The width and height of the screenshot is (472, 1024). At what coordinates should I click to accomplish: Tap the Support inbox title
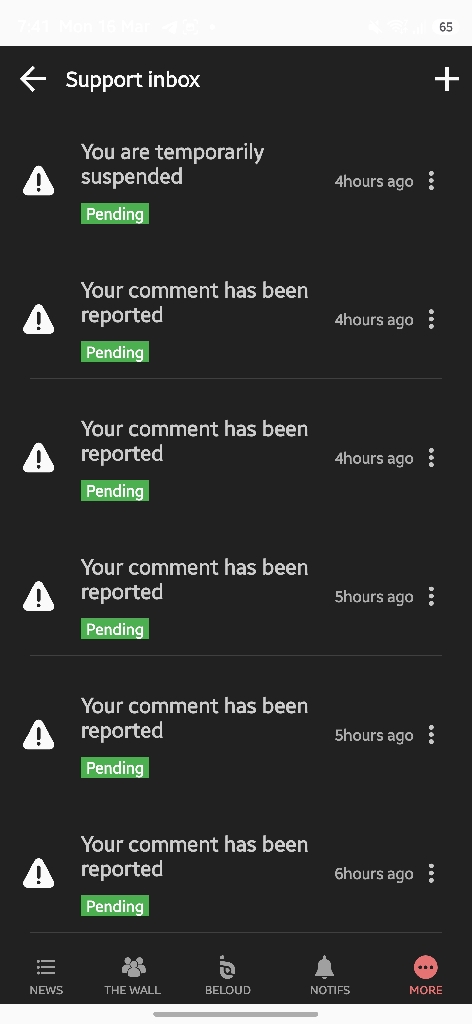point(133,80)
